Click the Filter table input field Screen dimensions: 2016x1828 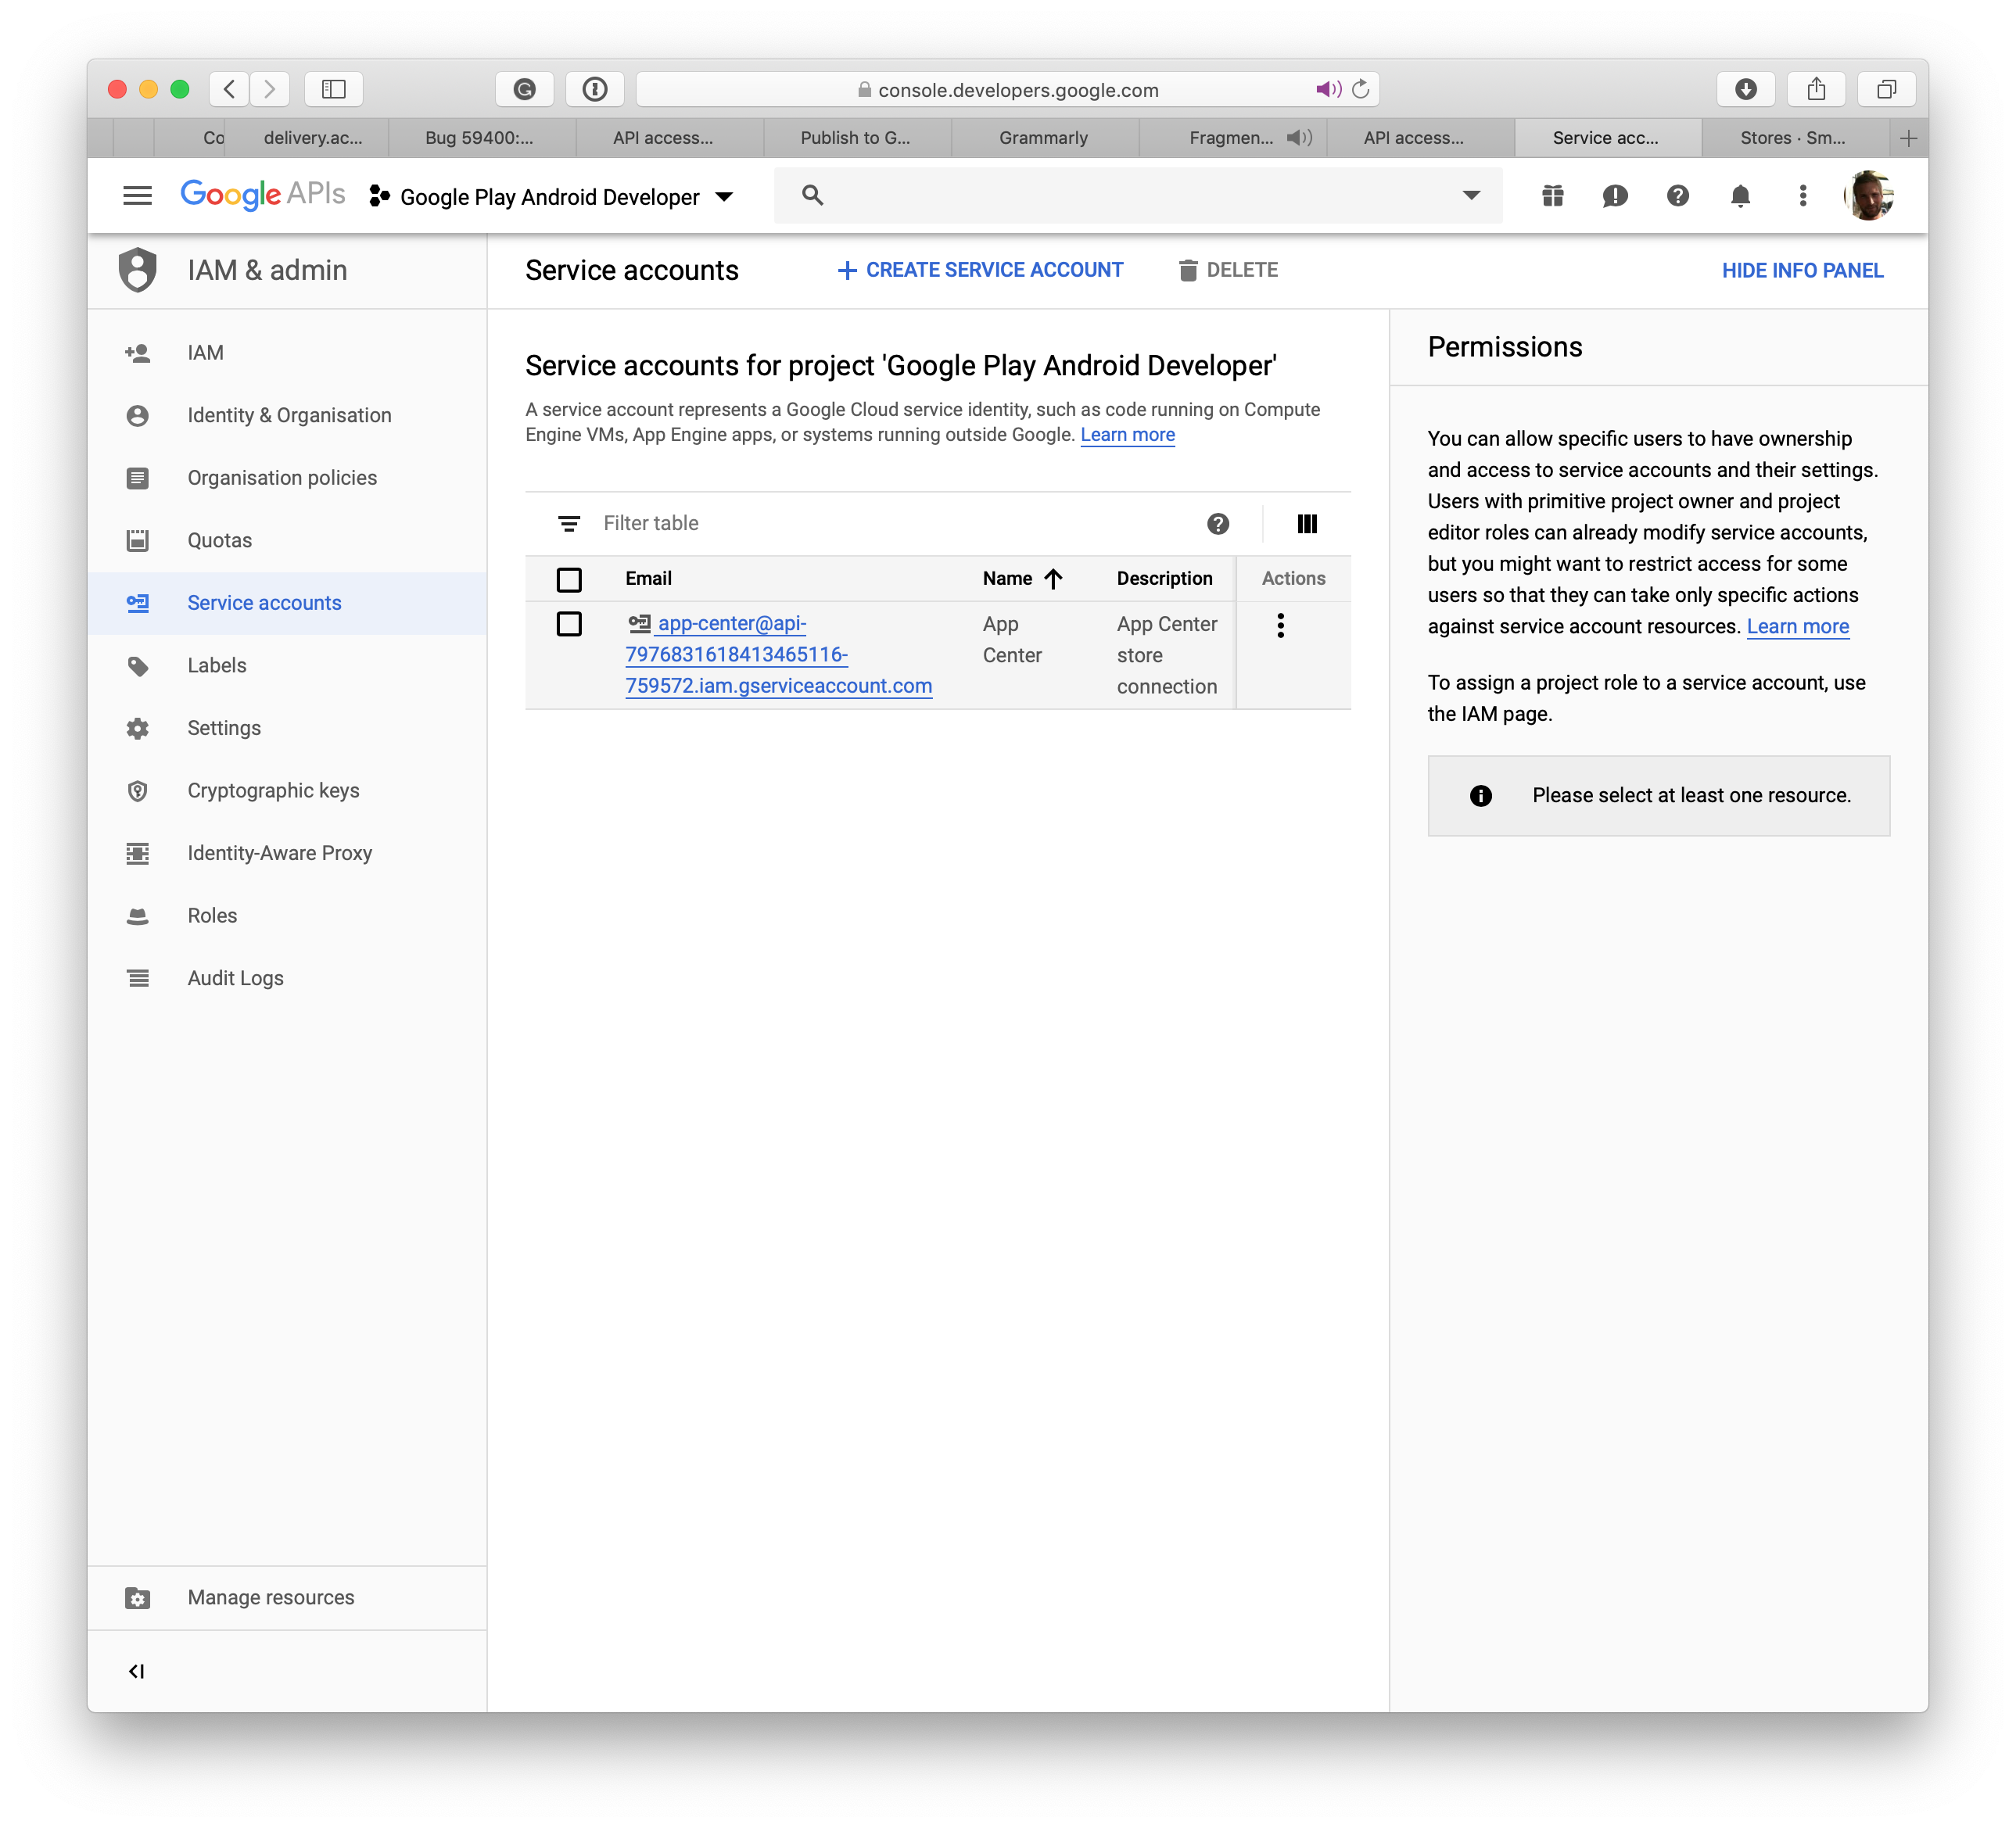click(x=877, y=523)
